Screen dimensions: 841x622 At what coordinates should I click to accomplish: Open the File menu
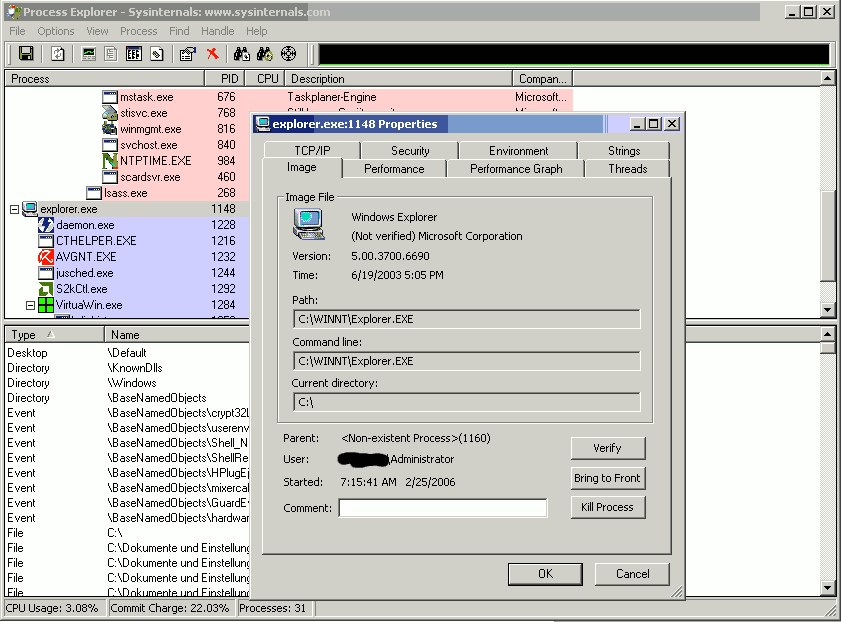17,31
